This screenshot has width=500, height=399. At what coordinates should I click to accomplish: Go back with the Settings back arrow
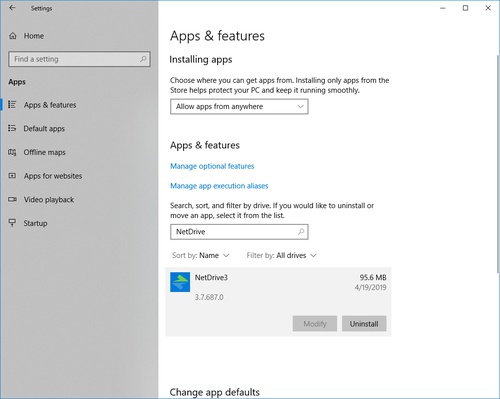[x=12, y=8]
